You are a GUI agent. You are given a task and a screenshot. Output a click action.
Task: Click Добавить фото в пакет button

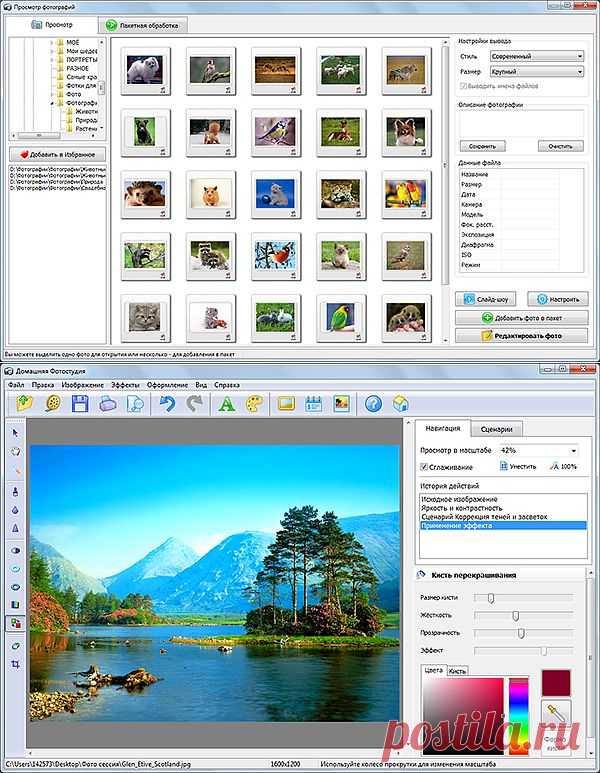[x=521, y=317]
